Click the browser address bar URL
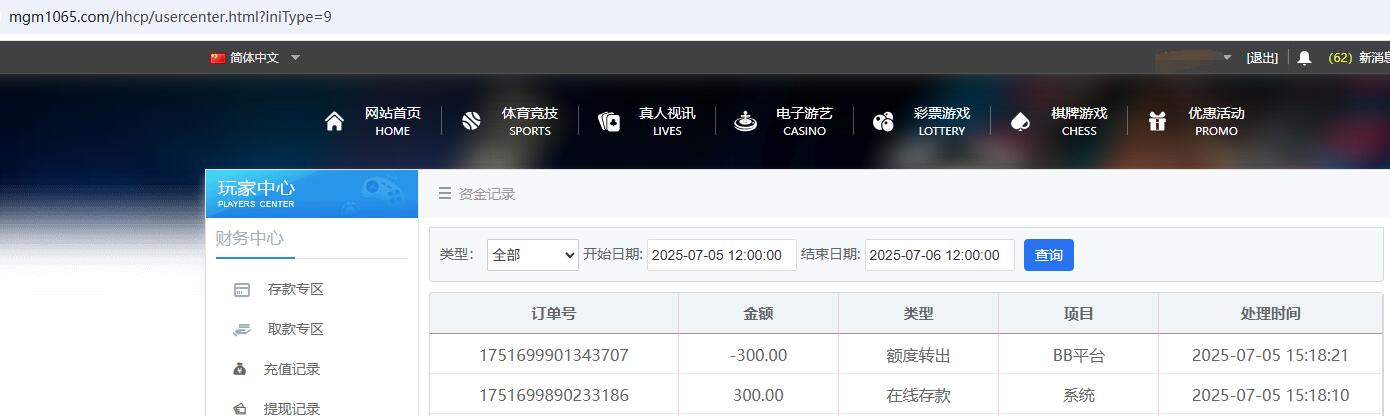The height and width of the screenshot is (416, 1390). 170,17
